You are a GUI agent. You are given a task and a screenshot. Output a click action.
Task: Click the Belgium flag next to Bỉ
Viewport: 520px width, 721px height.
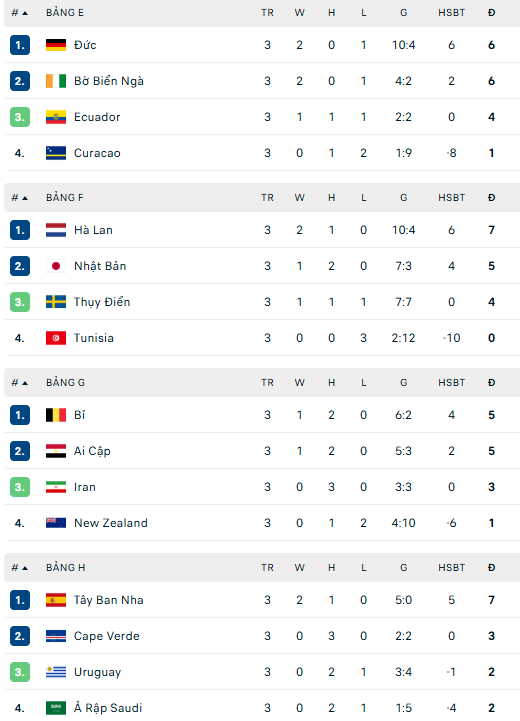(x=56, y=415)
